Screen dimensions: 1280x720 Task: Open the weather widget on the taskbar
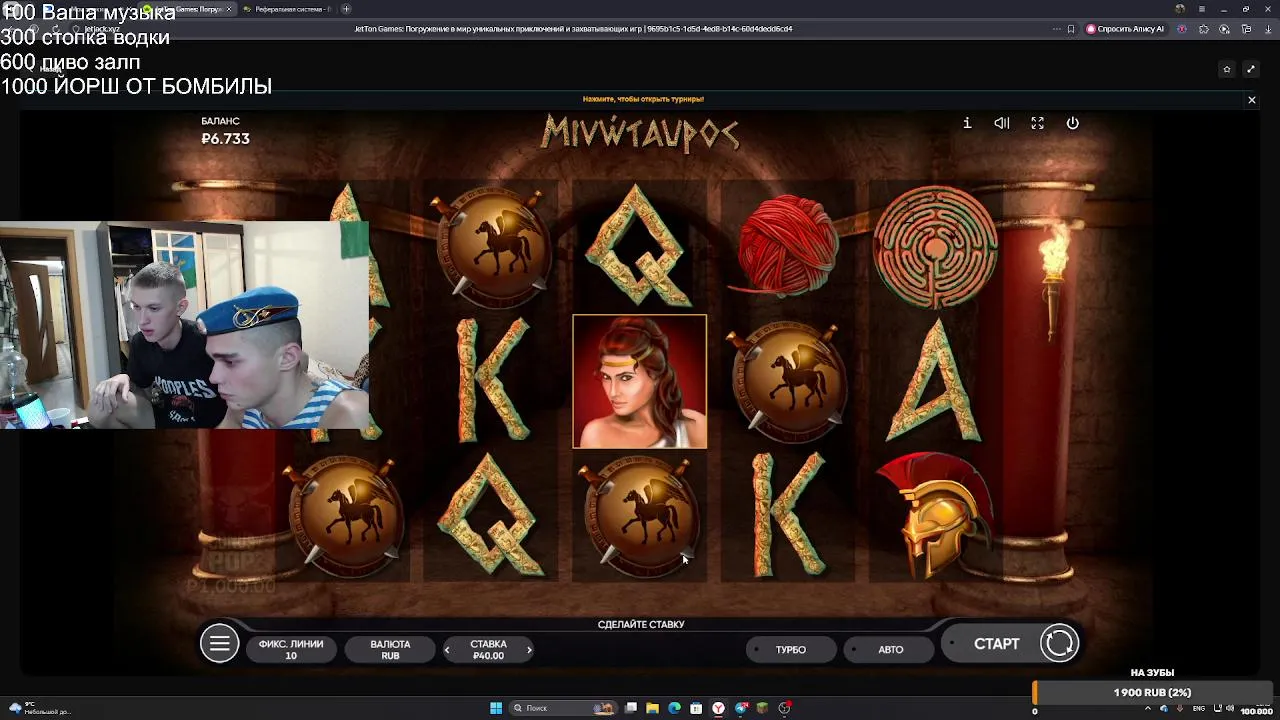tap(40, 708)
